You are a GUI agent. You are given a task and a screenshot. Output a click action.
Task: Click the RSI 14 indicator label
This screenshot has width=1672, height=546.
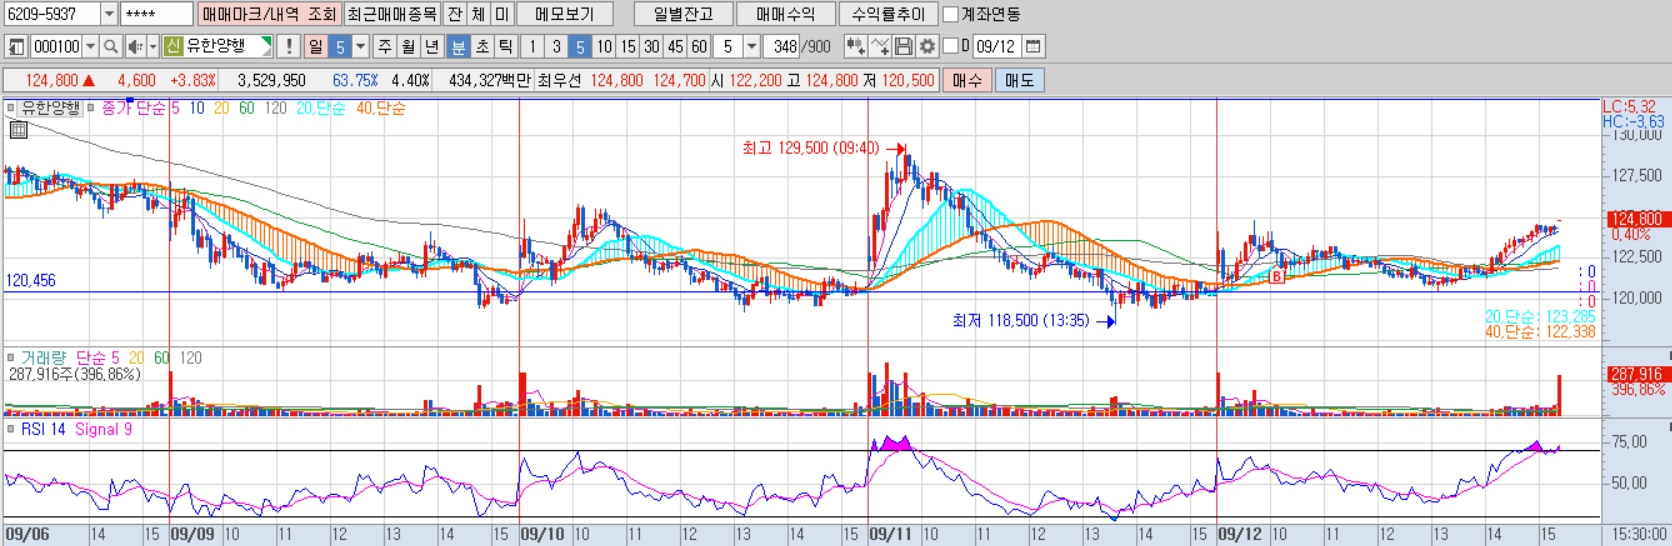(43, 429)
